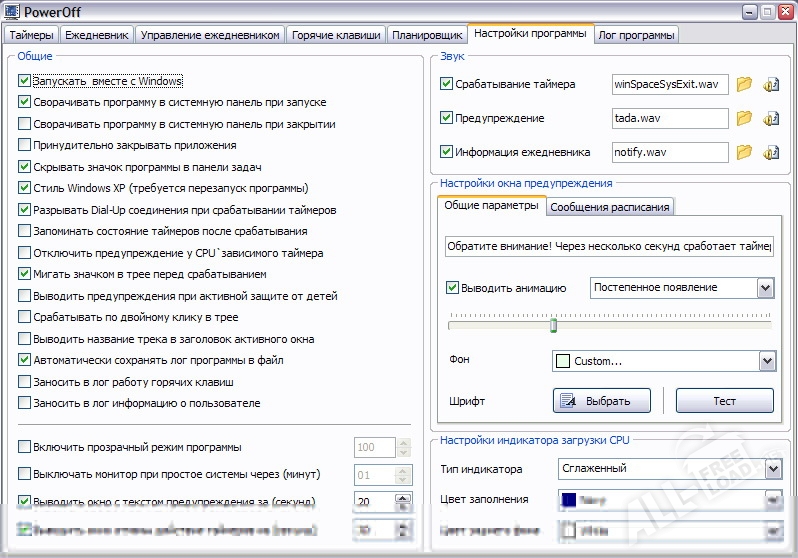This screenshot has height=558, width=798.
Task: Check "Включить прозрачный режим программы"
Action: click(25, 447)
